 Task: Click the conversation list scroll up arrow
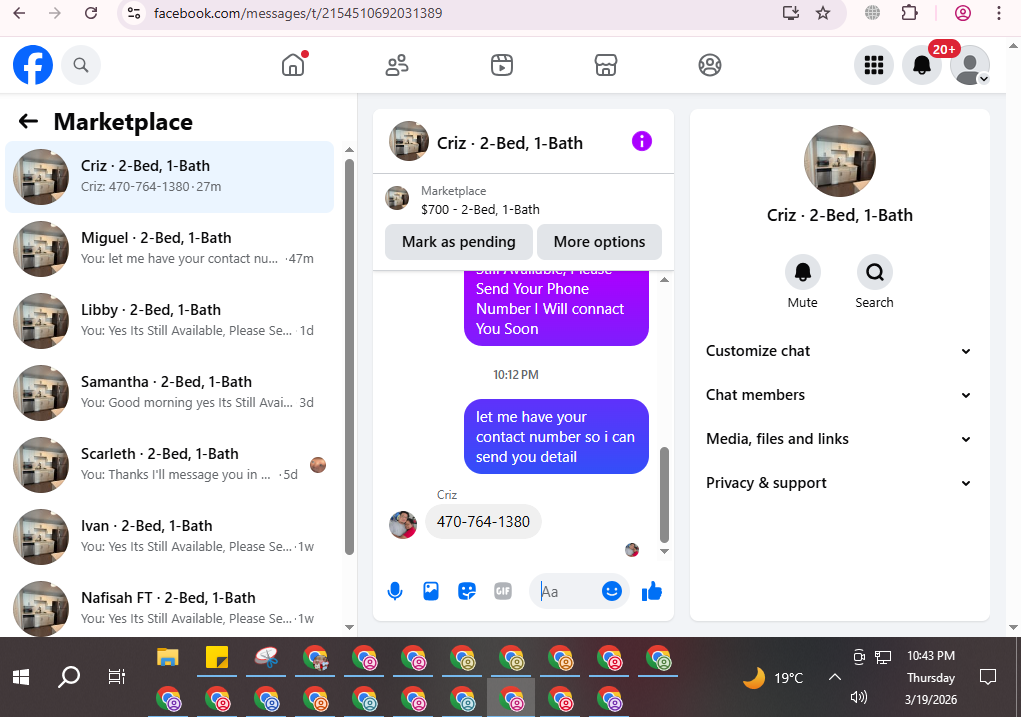[349, 150]
